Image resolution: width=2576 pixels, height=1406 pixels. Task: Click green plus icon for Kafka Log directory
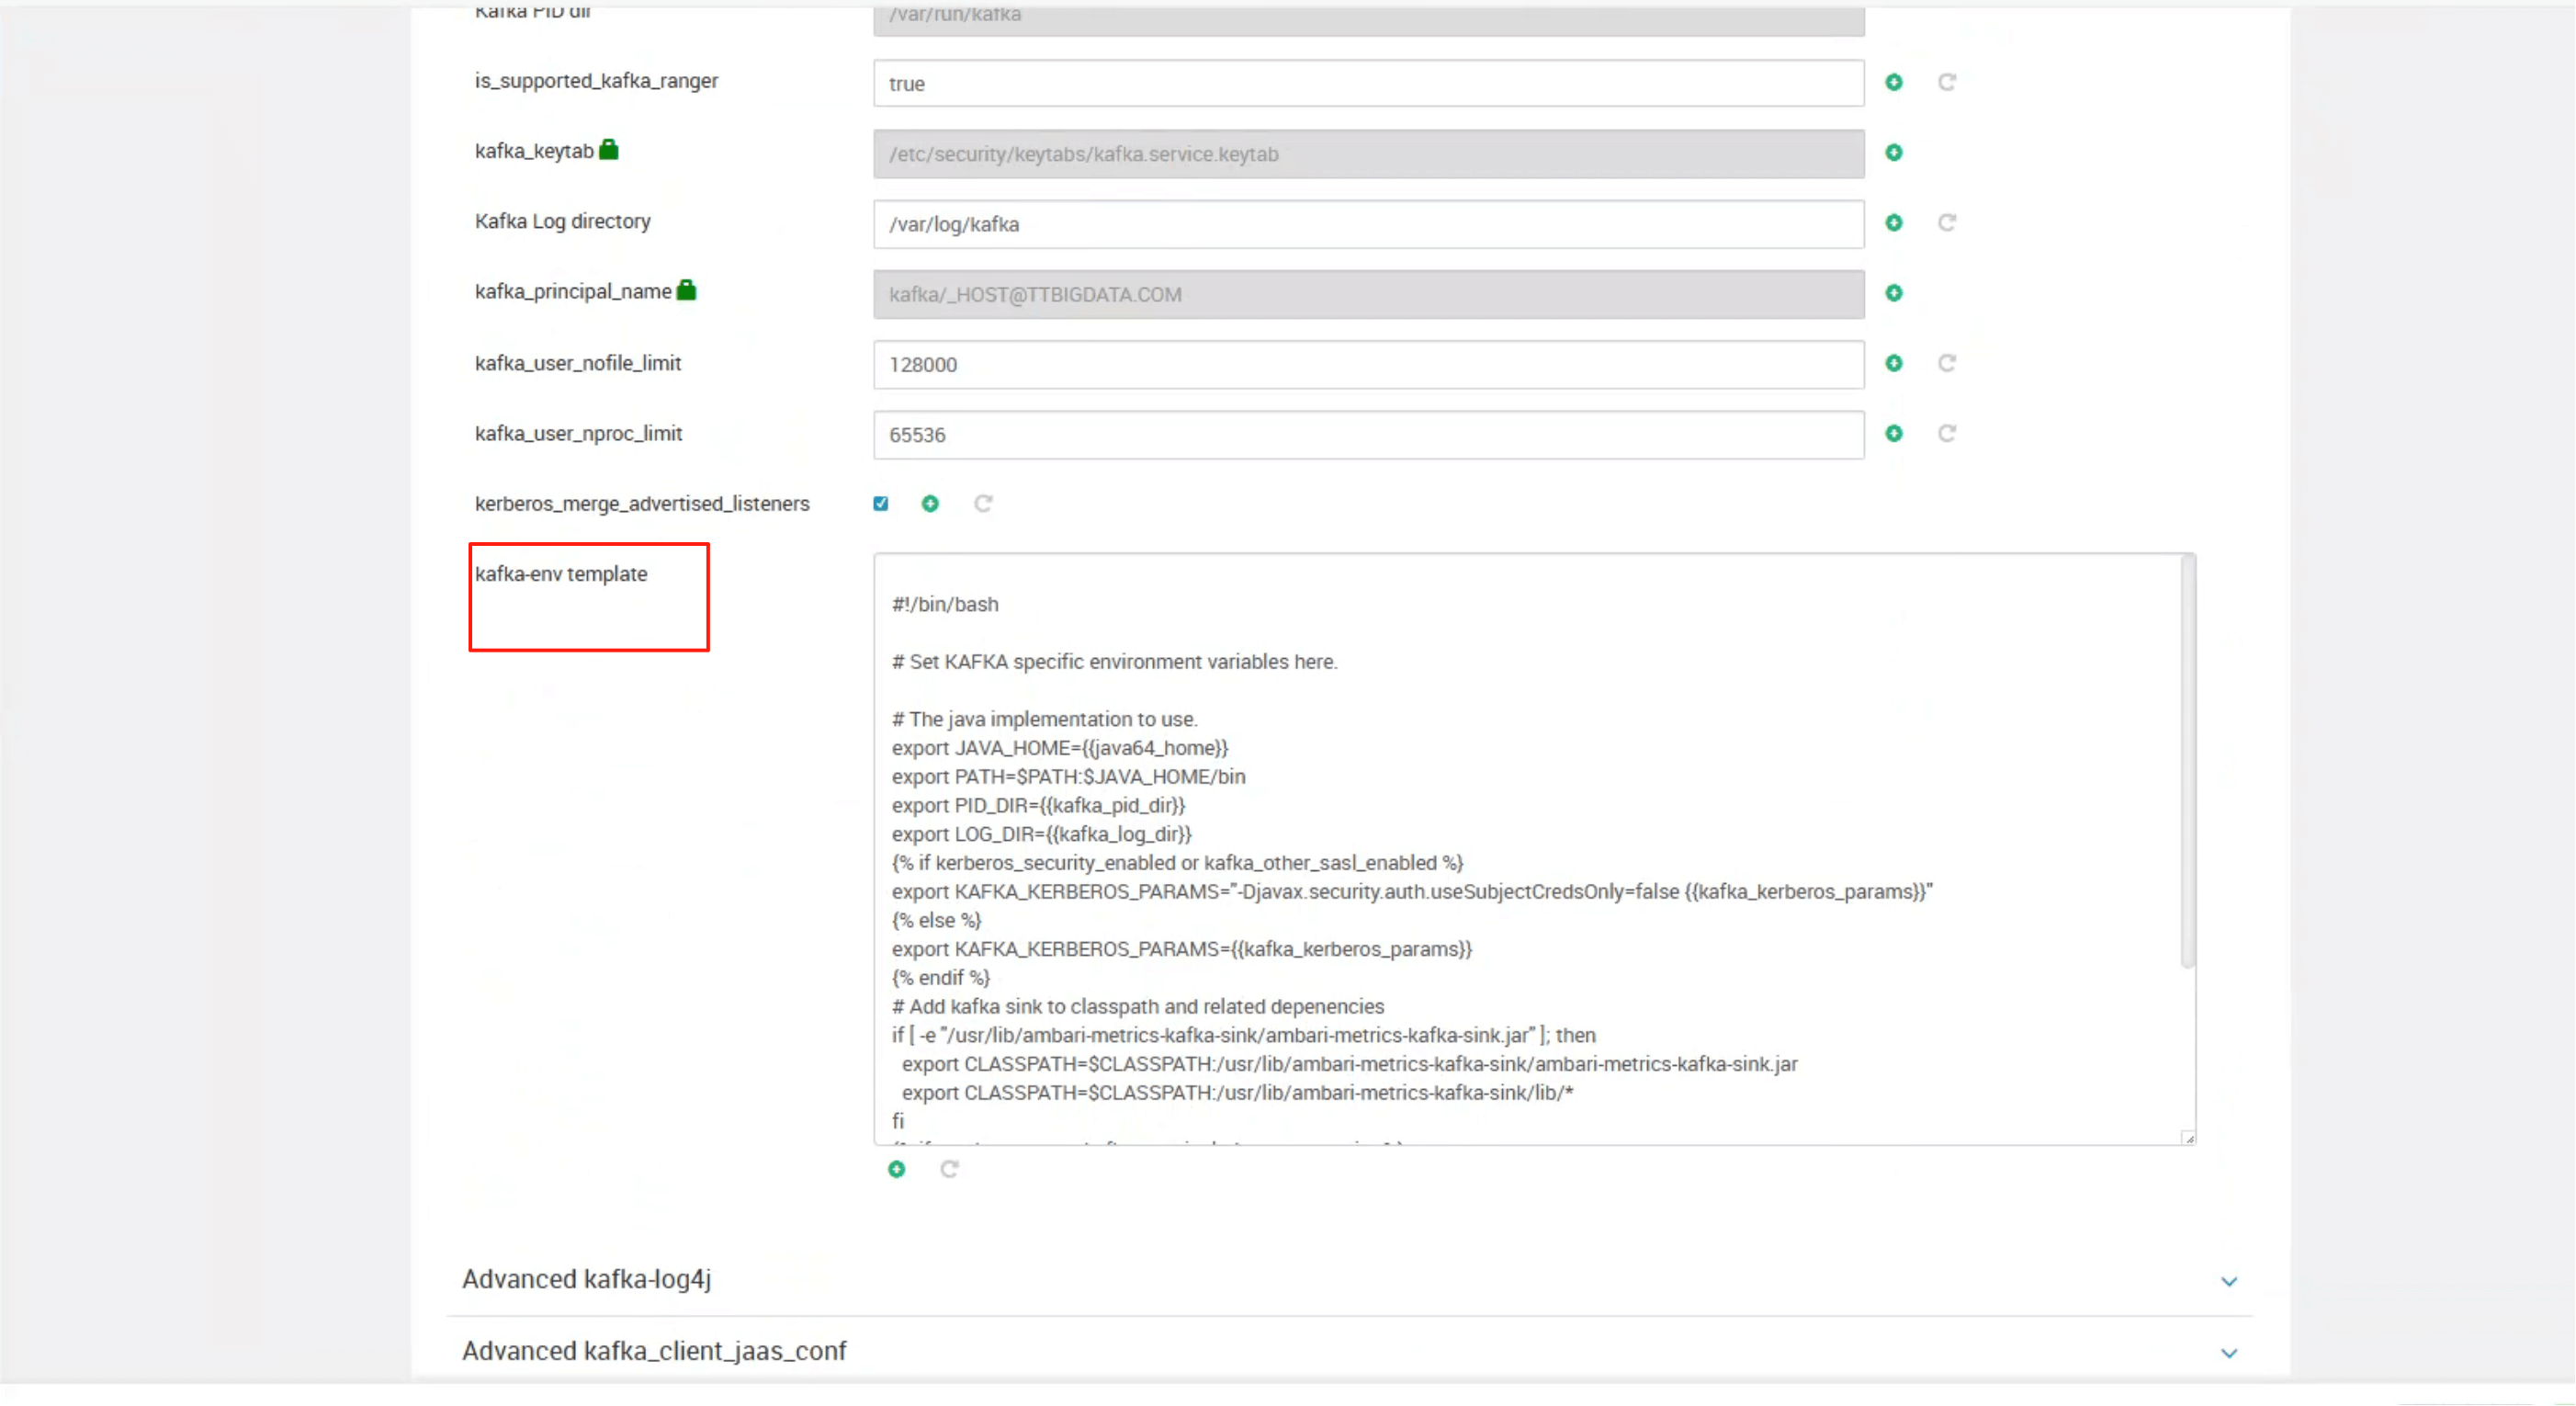coord(1893,223)
